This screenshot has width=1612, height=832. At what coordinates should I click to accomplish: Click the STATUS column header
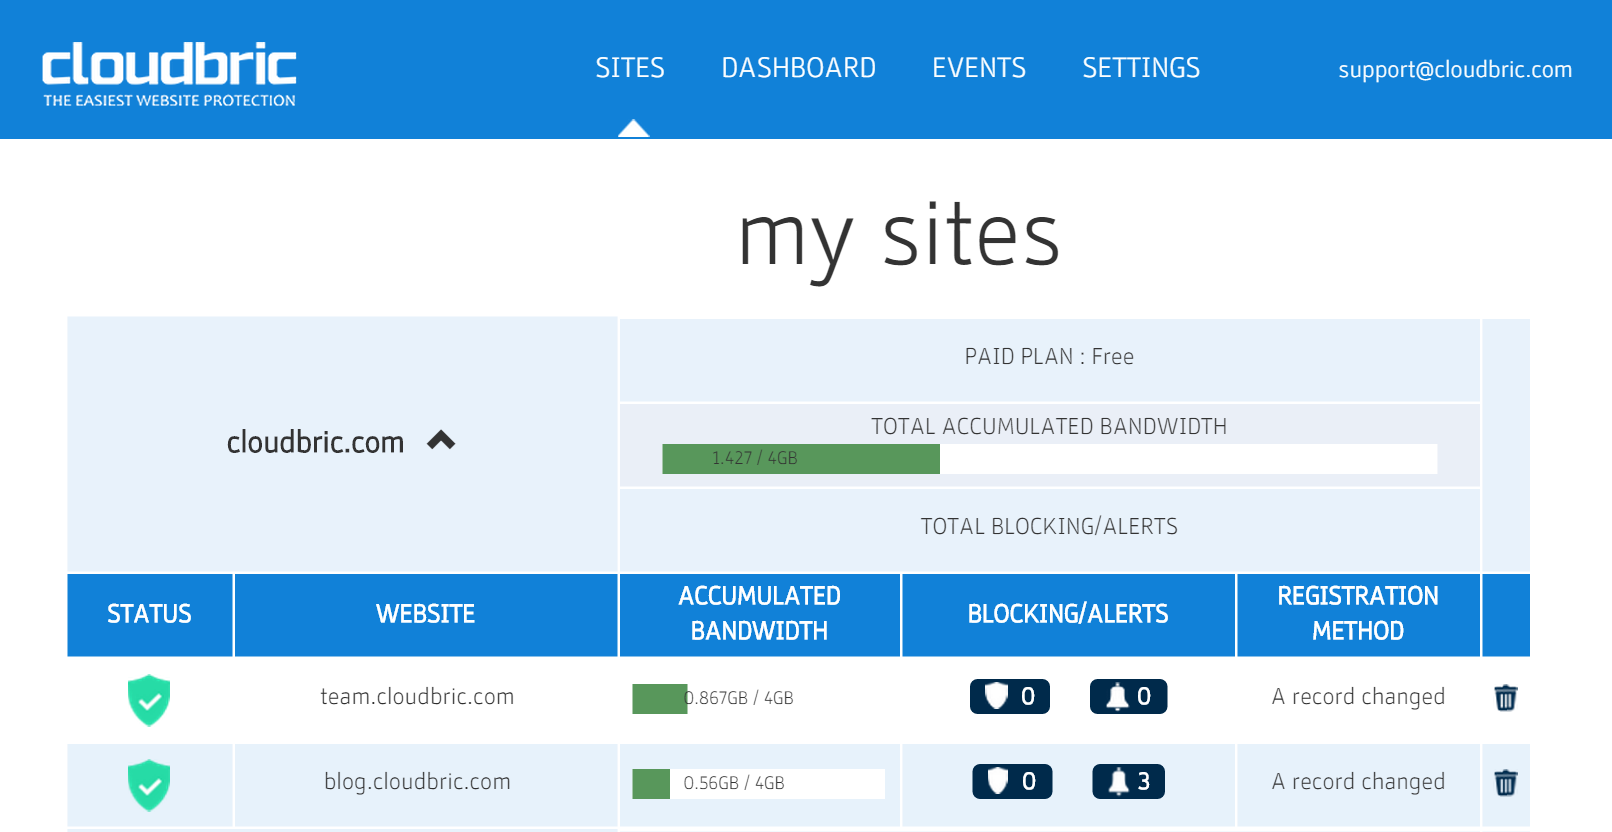[150, 614]
